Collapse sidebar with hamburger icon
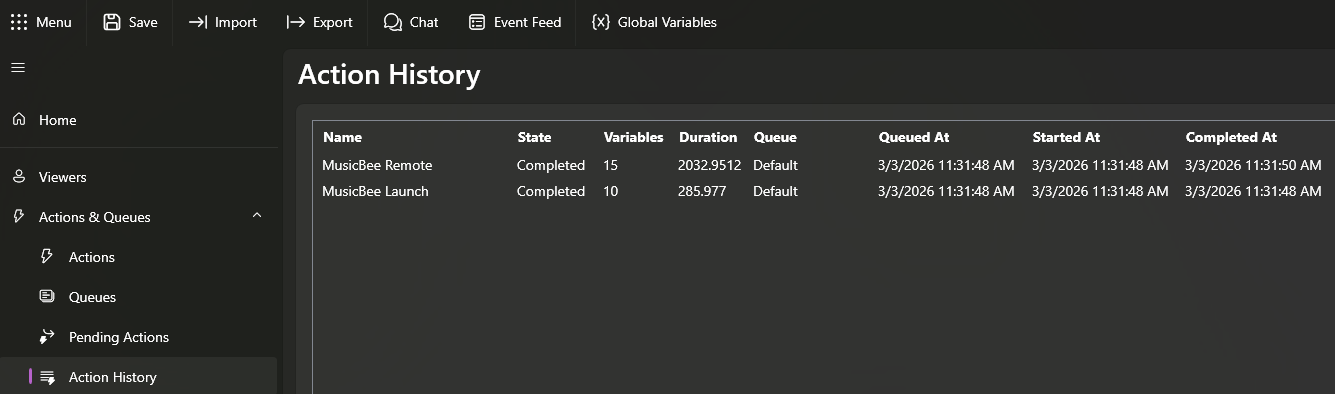This screenshot has width=1335, height=394. 18,68
